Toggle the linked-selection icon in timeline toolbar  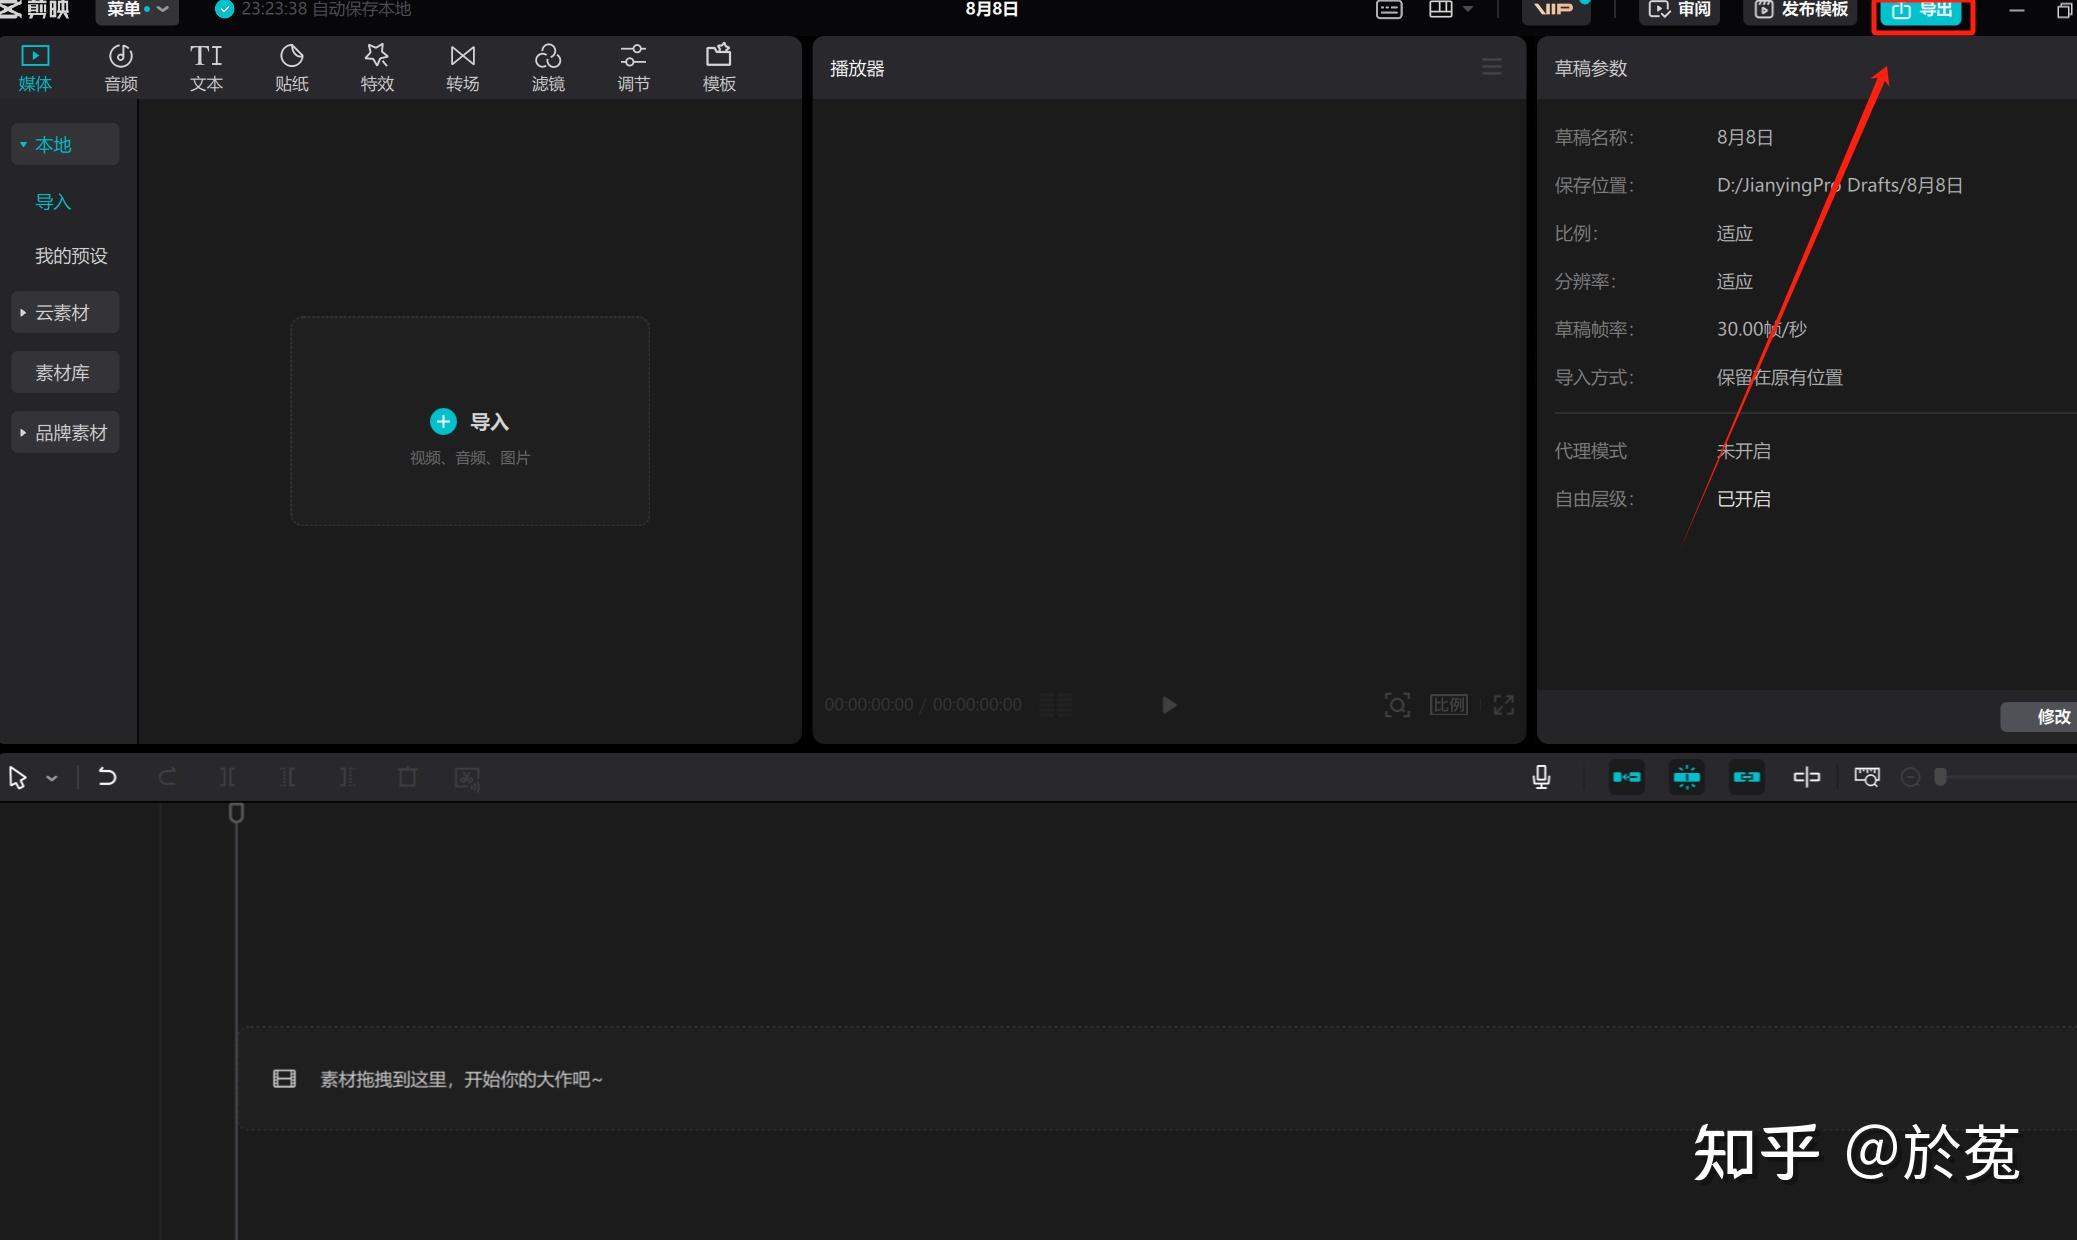click(x=1745, y=777)
